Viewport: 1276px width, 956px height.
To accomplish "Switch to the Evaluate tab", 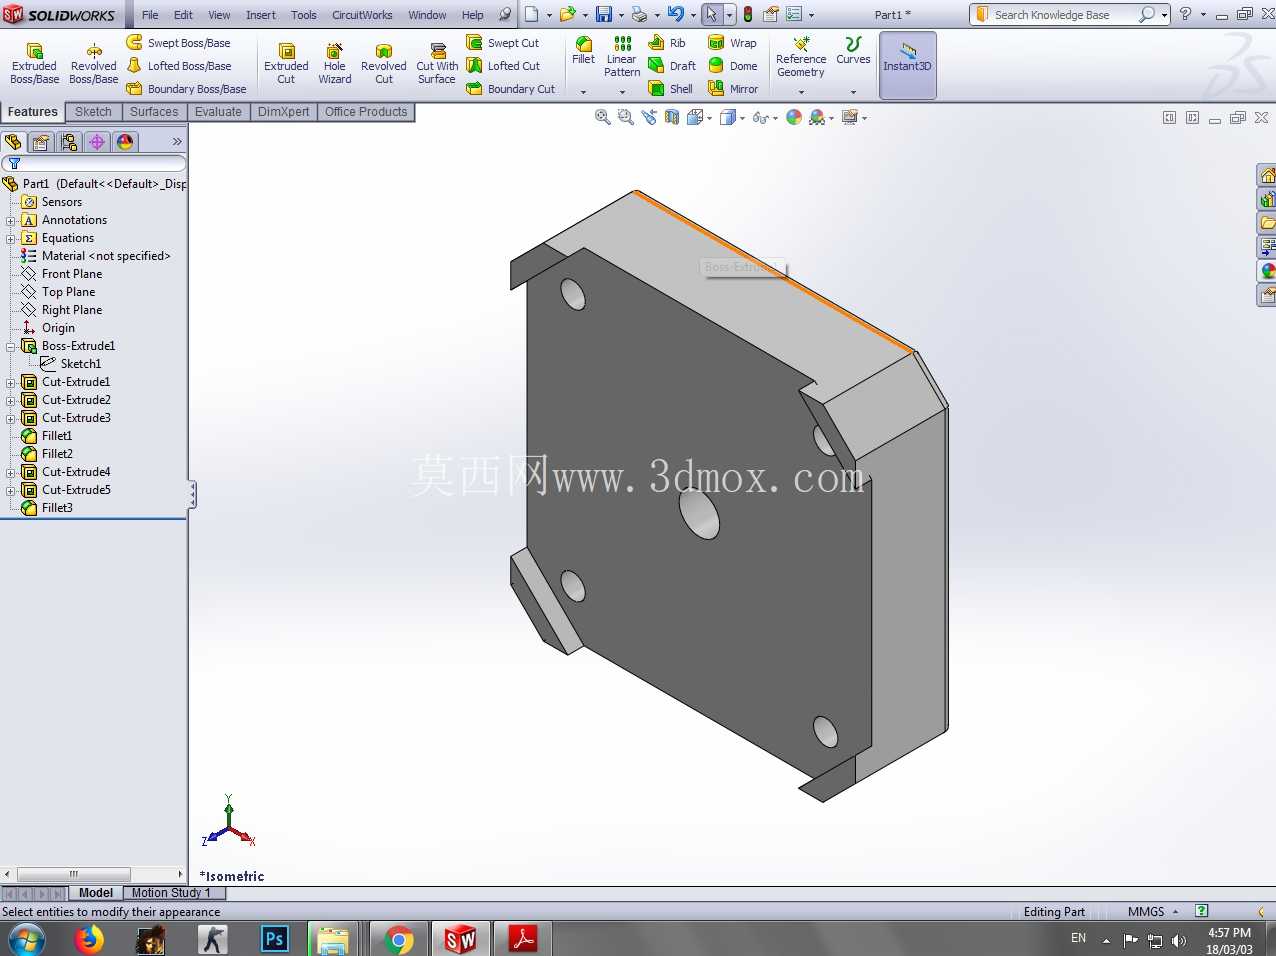I will click(x=218, y=112).
